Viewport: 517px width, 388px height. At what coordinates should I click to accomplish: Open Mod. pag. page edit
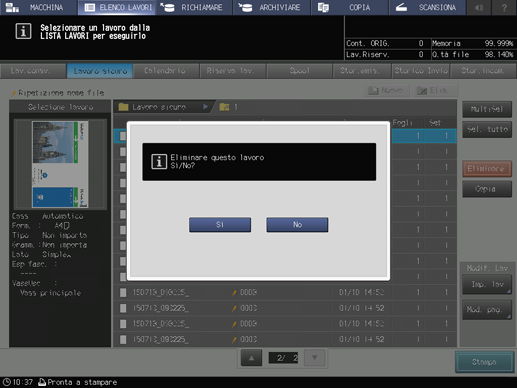(487, 310)
